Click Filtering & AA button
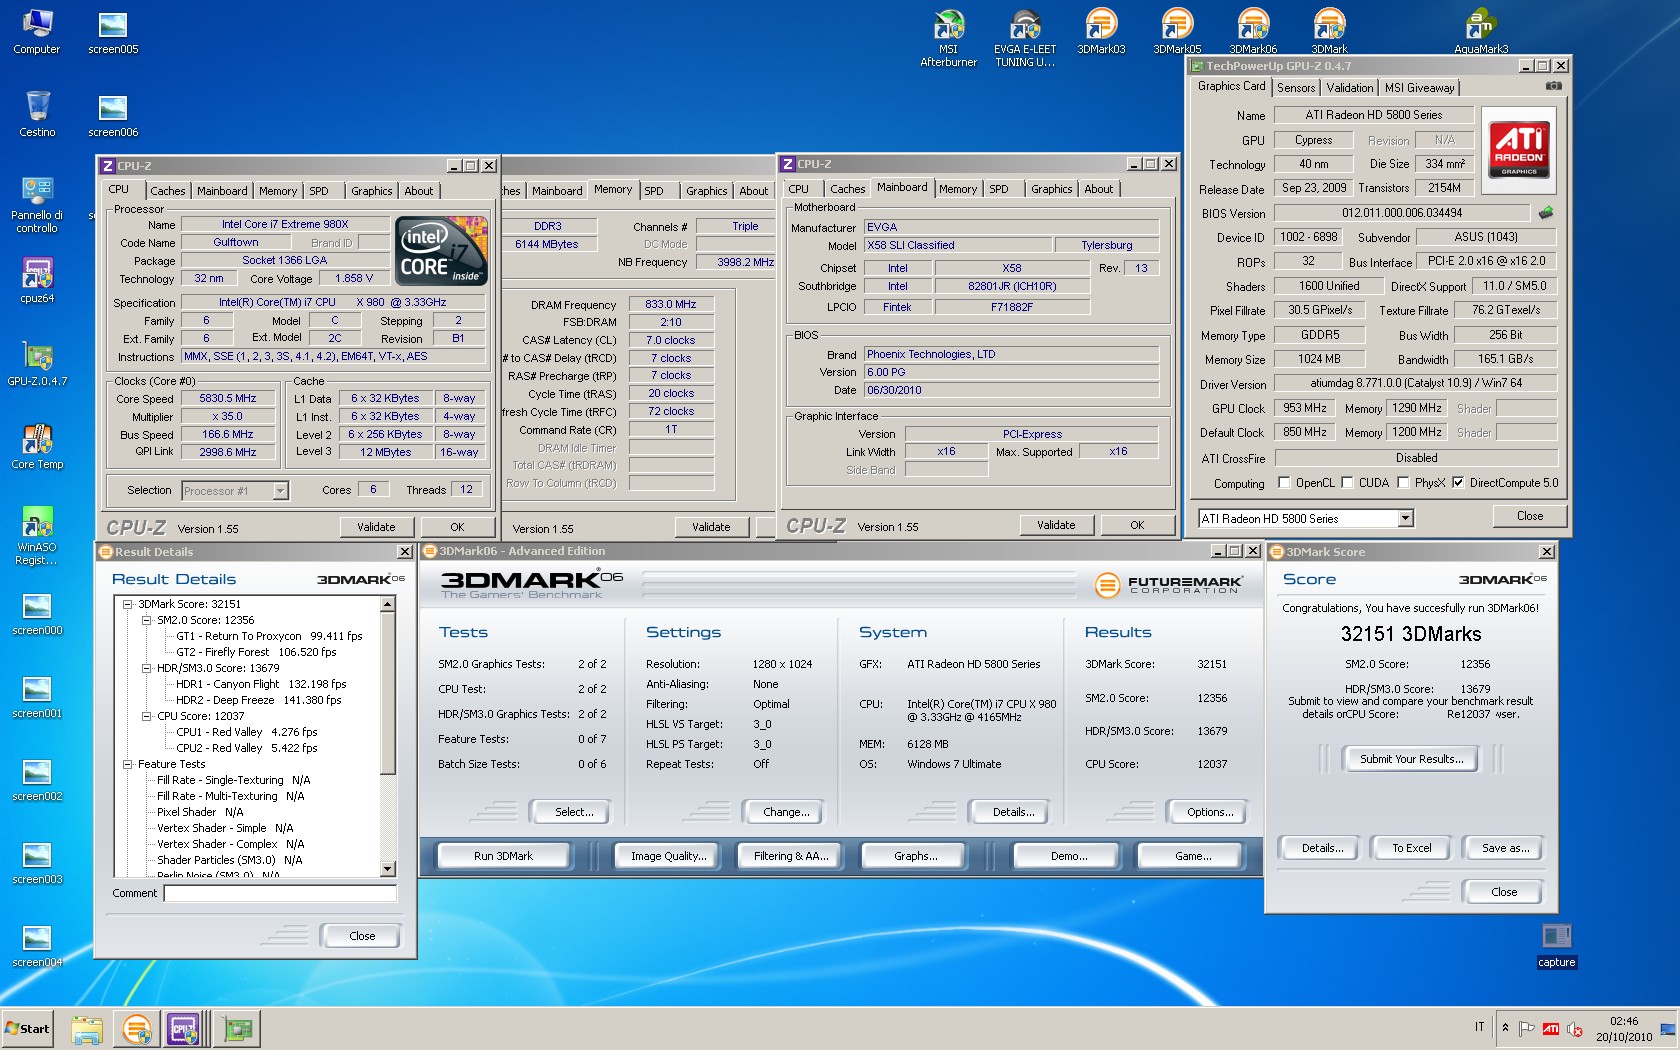This screenshot has height=1050, width=1680. [x=791, y=856]
